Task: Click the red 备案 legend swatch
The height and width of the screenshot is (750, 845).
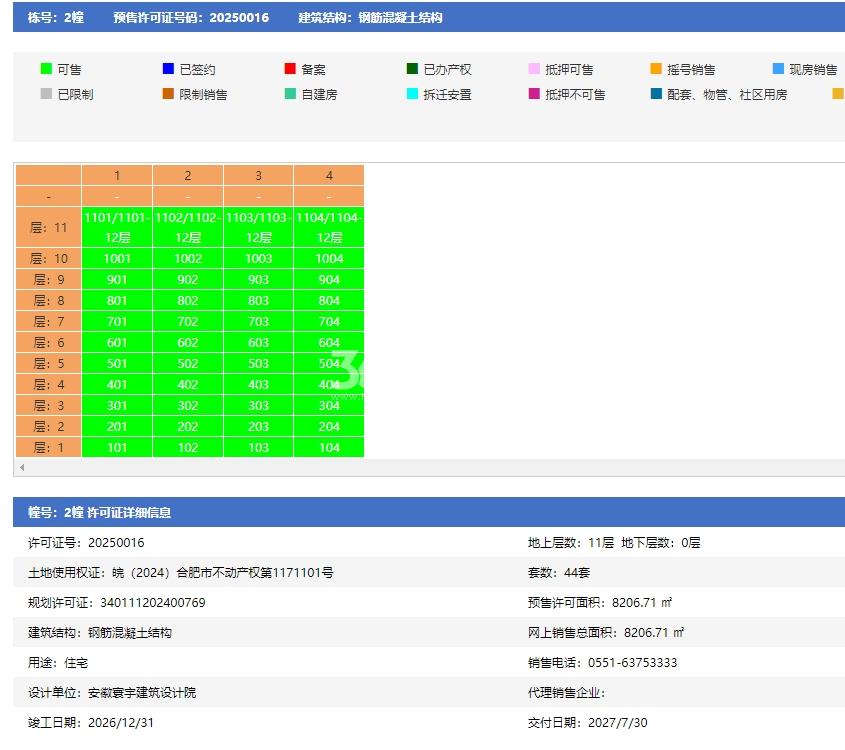Action: [290, 68]
